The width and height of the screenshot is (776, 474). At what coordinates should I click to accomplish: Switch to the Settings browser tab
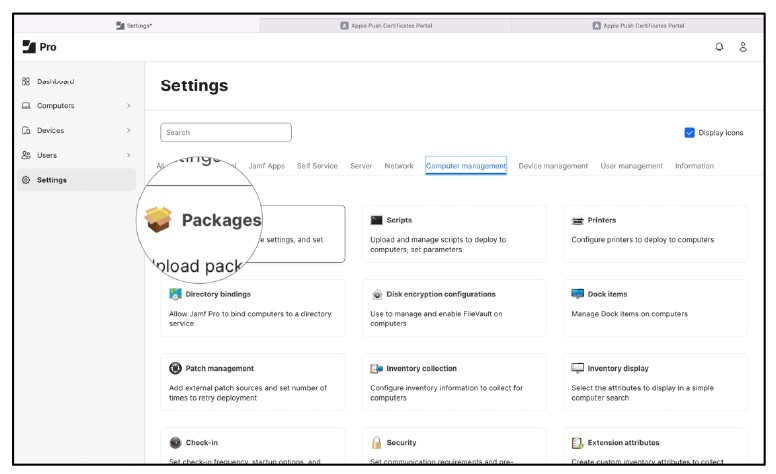[x=137, y=25]
